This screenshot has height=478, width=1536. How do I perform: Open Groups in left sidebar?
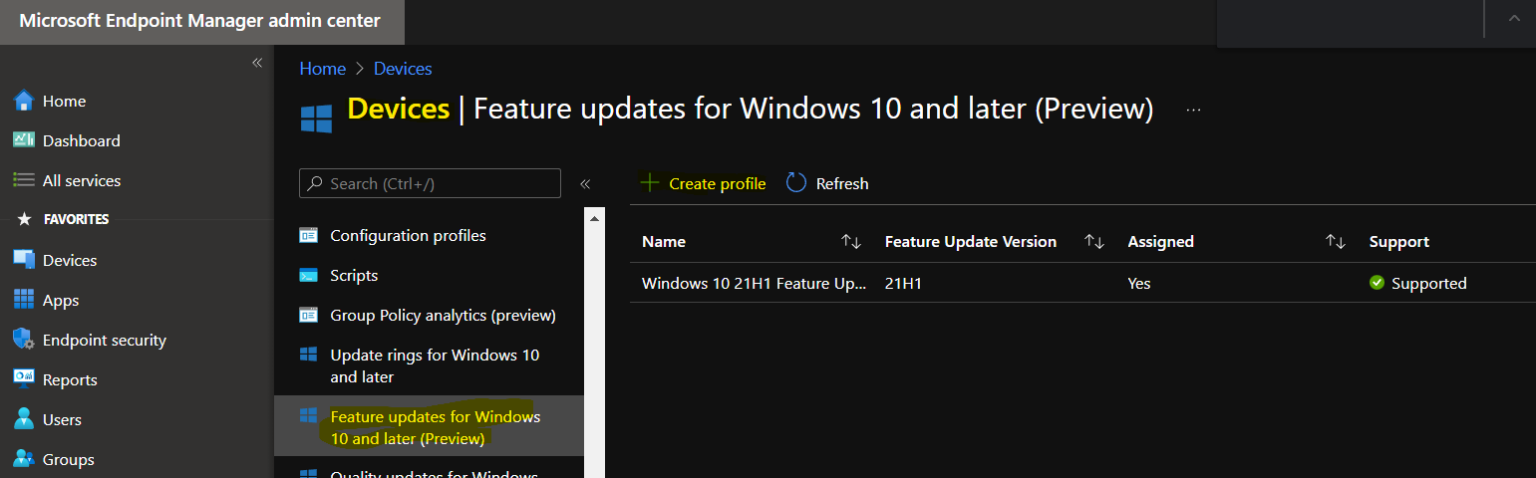68,460
